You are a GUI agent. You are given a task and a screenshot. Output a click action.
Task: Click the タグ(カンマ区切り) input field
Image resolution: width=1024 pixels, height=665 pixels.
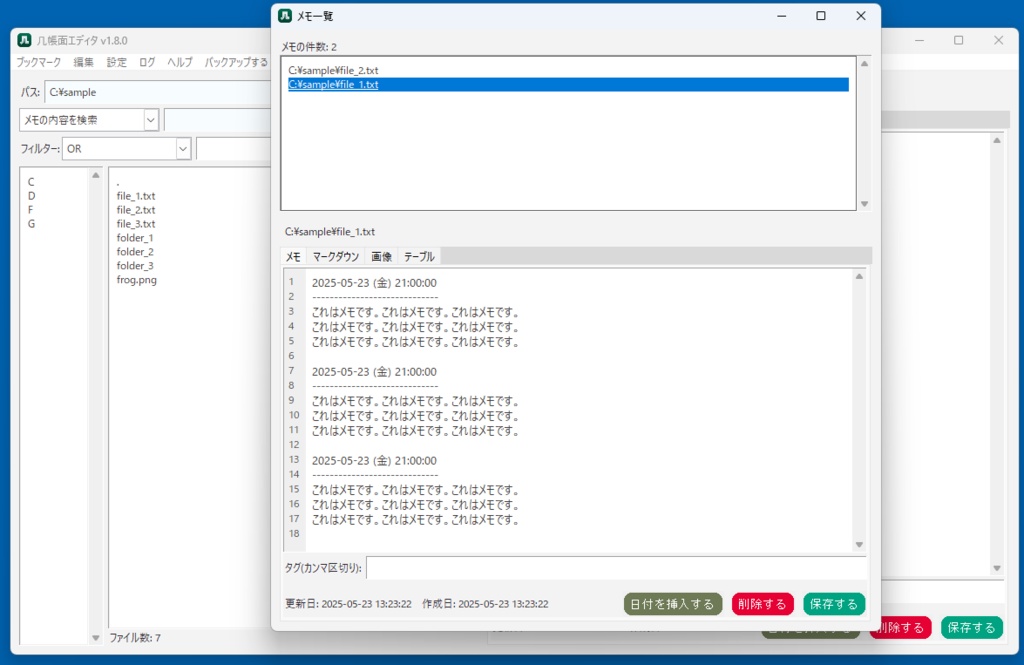click(x=616, y=568)
